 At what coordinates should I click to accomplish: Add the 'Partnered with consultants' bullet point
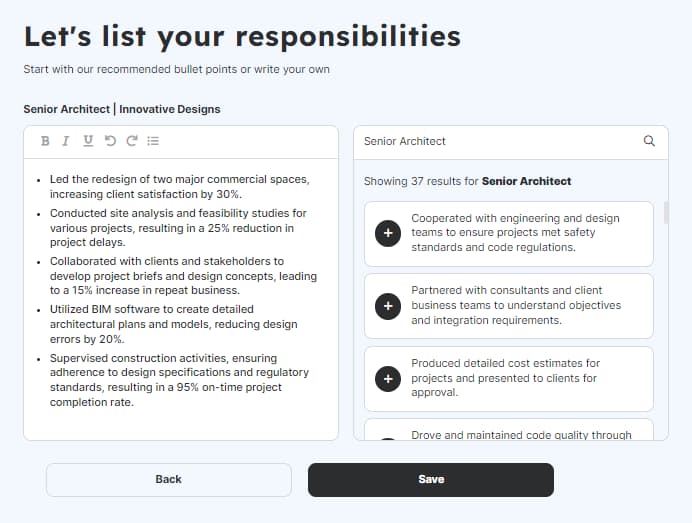tap(387, 306)
